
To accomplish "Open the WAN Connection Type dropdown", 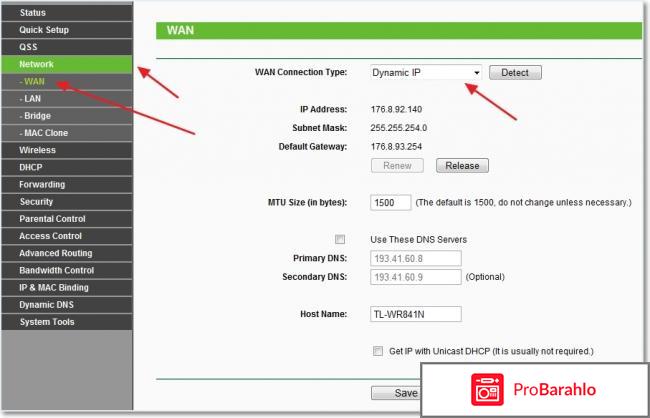I will pyautogui.click(x=426, y=73).
